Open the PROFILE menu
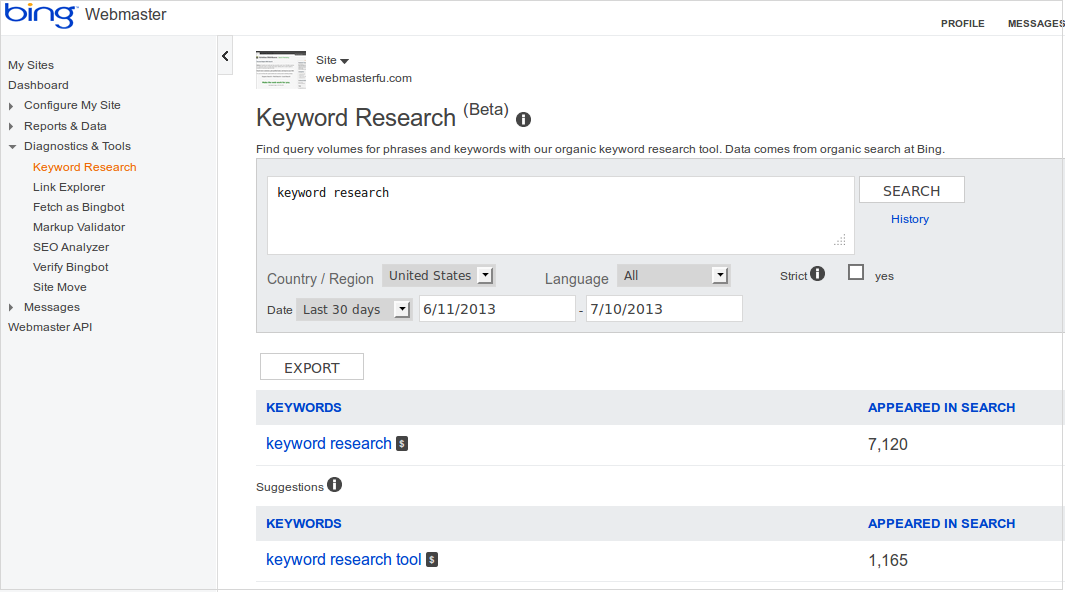Screen dimensions: 1065x592 click(962, 23)
